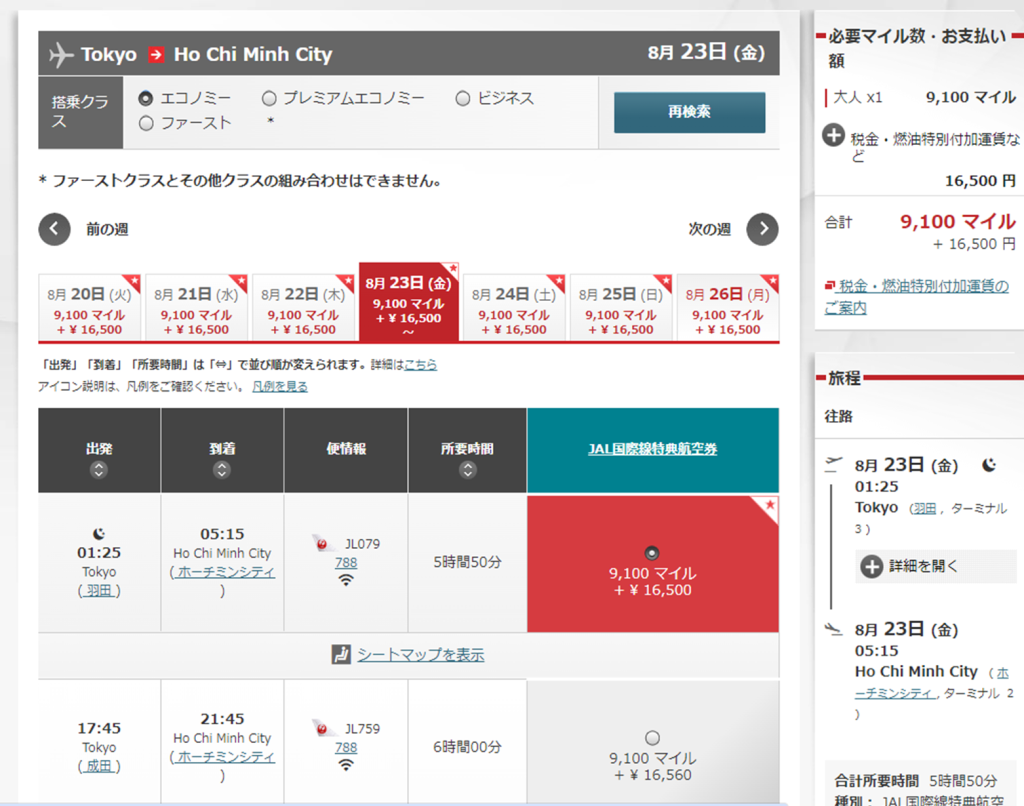Switch to the August 24 (Sat) date tab

click(515, 308)
